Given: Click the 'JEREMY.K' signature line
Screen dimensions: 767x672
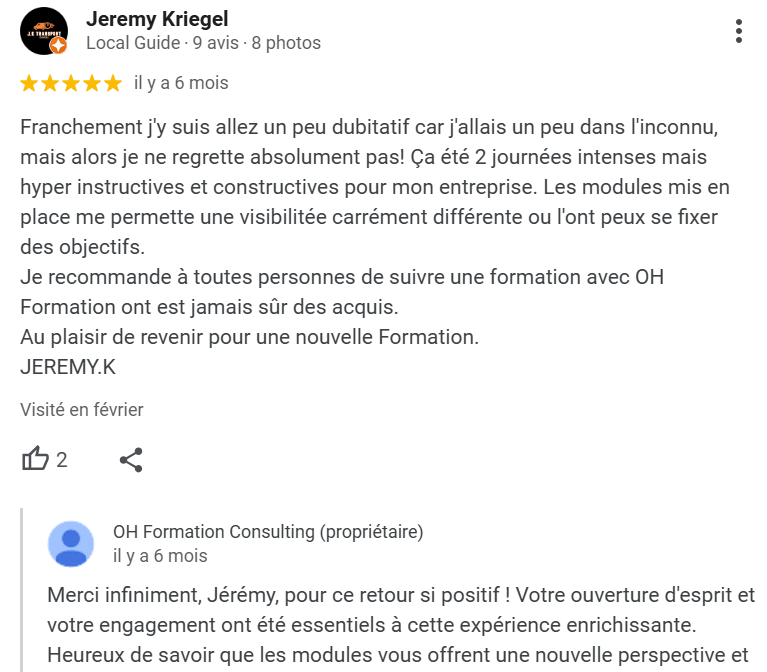Looking at the screenshot, I should click(x=68, y=367).
